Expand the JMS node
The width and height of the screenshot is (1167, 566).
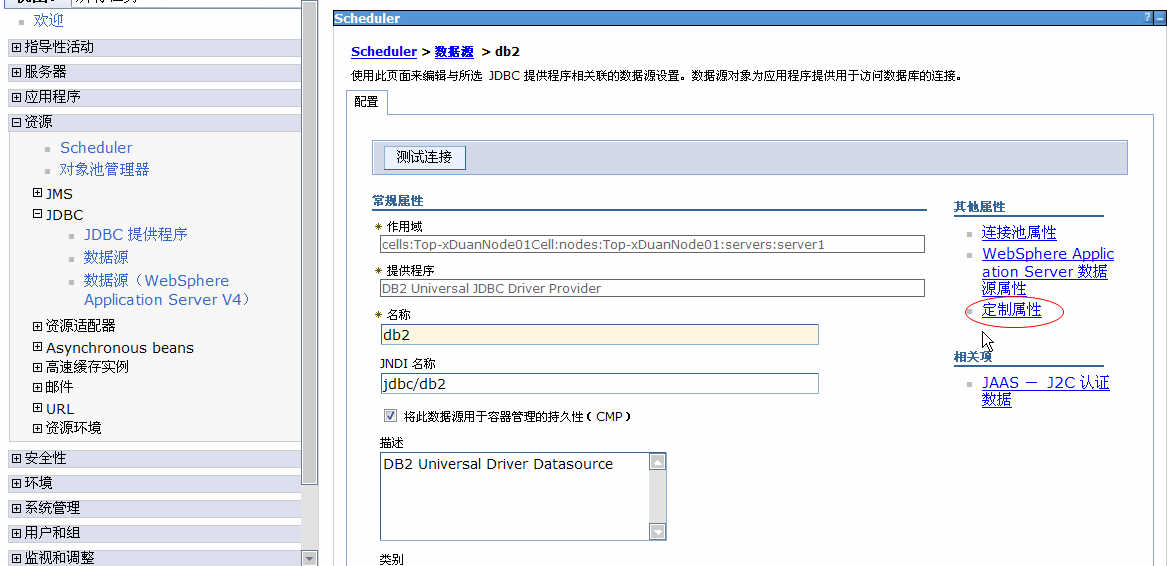[x=38, y=193]
